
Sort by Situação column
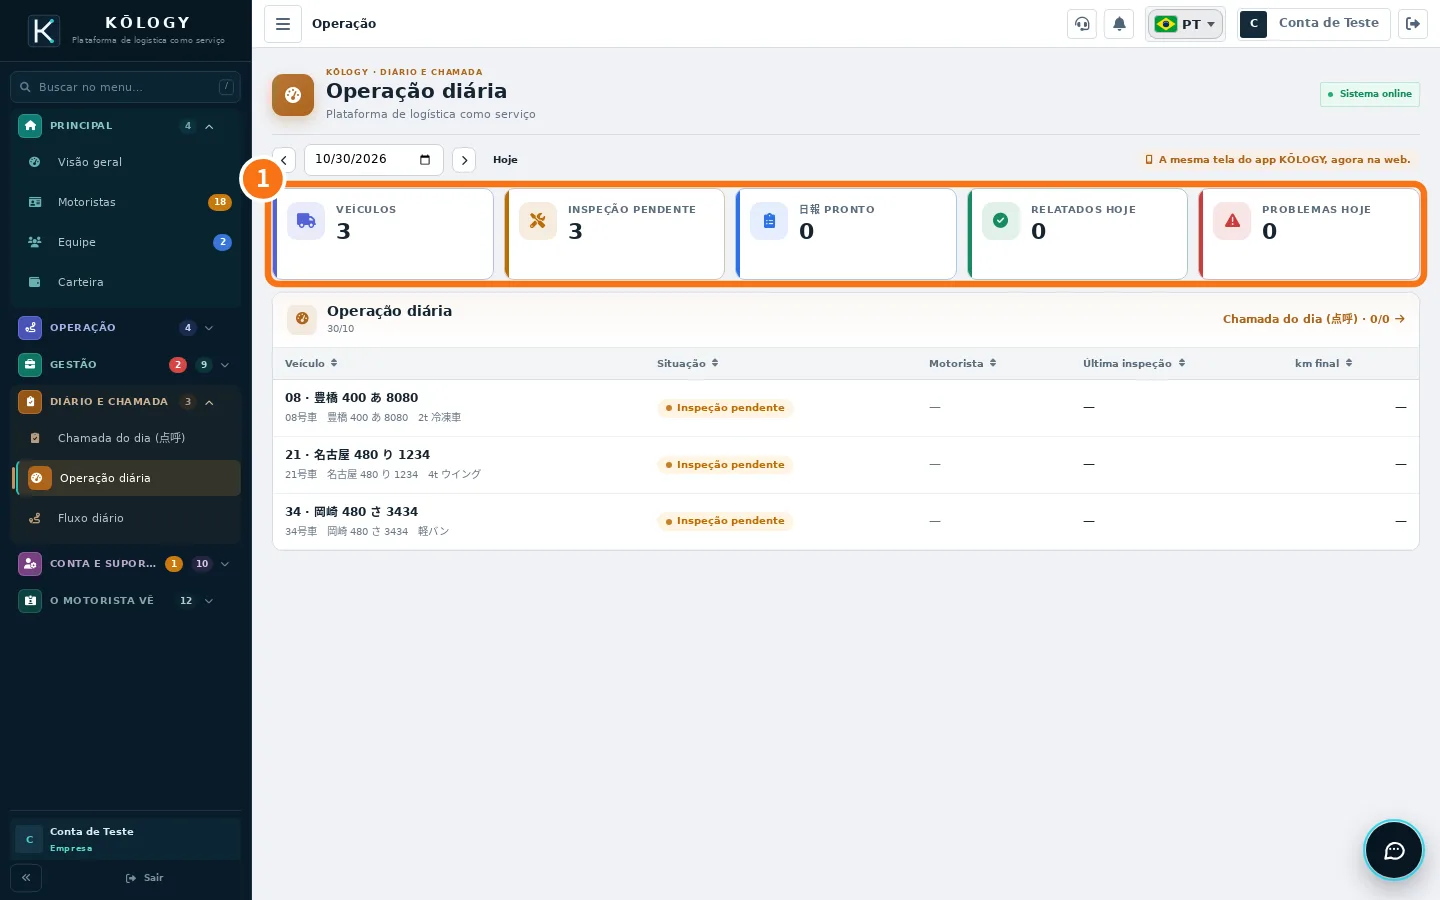point(687,364)
